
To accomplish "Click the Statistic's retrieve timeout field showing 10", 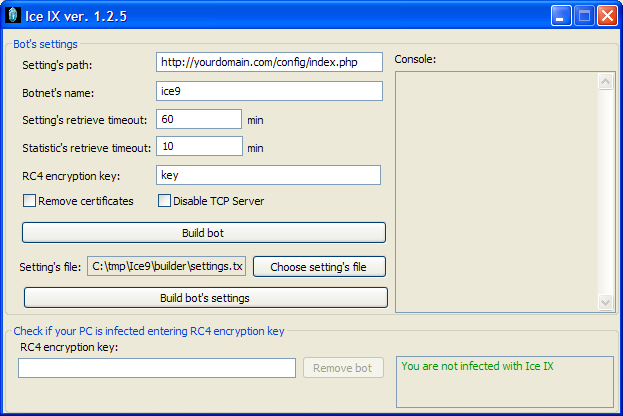I will pos(199,146).
